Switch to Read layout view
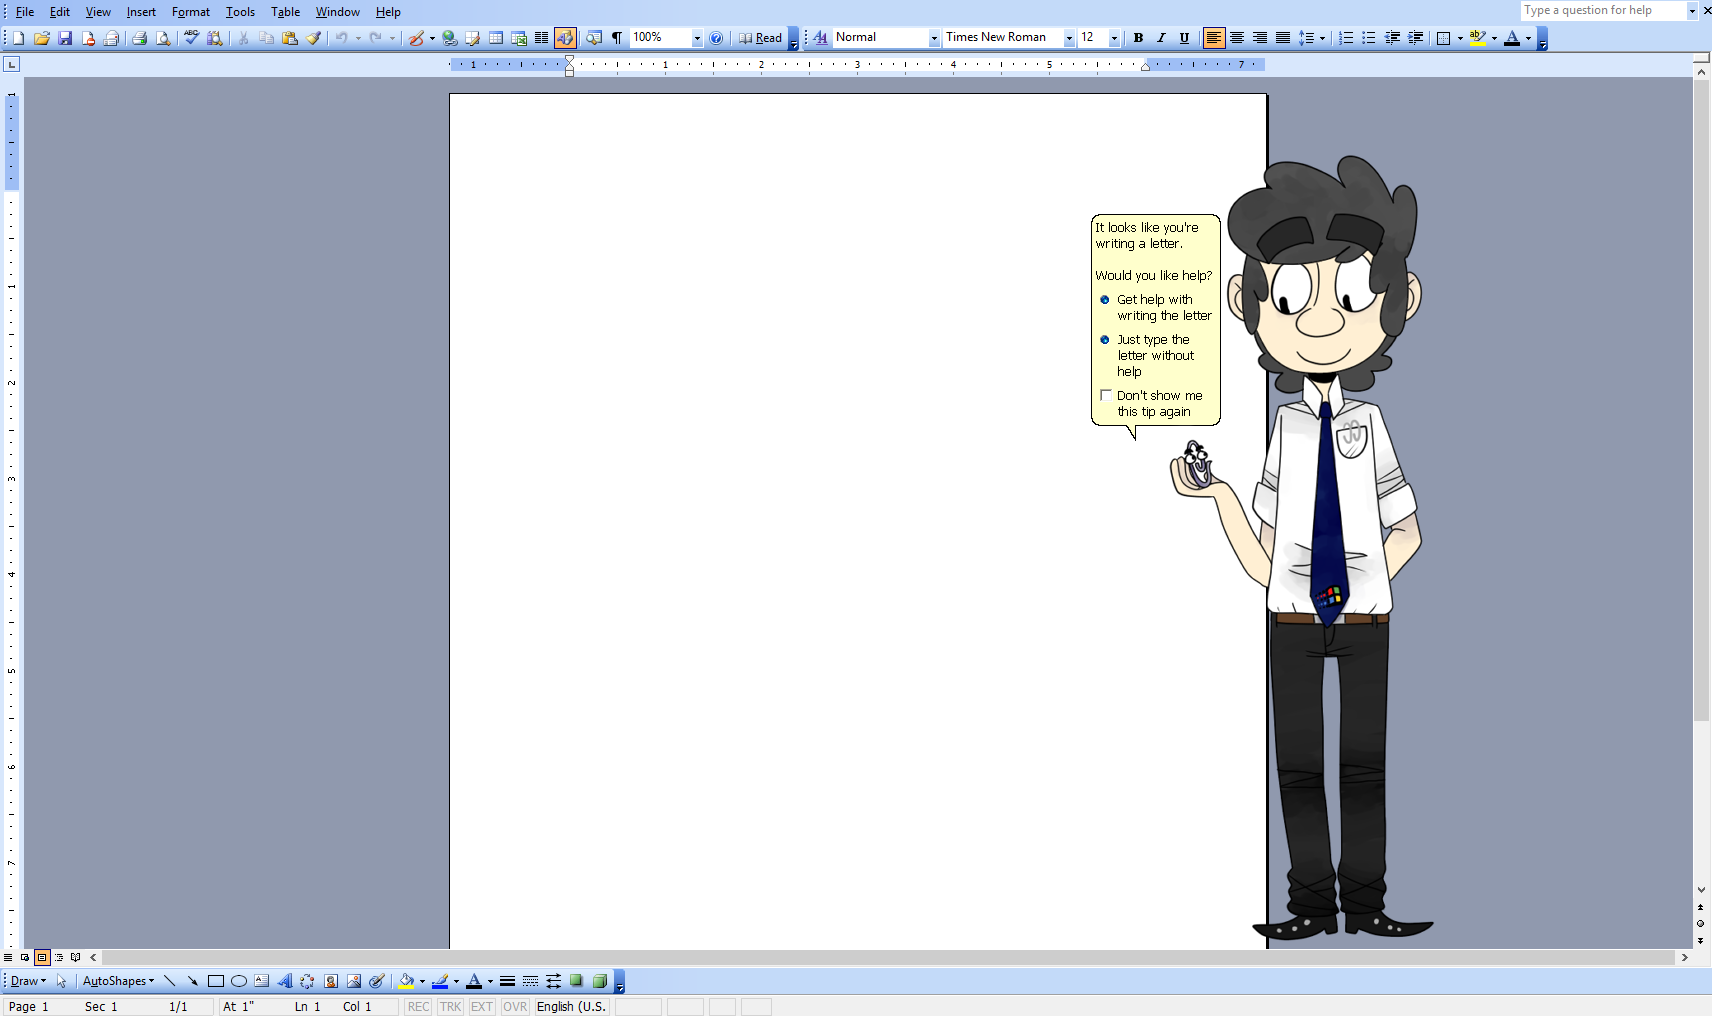The height and width of the screenshot is (1017, 1712). click(x=760, y=38)
